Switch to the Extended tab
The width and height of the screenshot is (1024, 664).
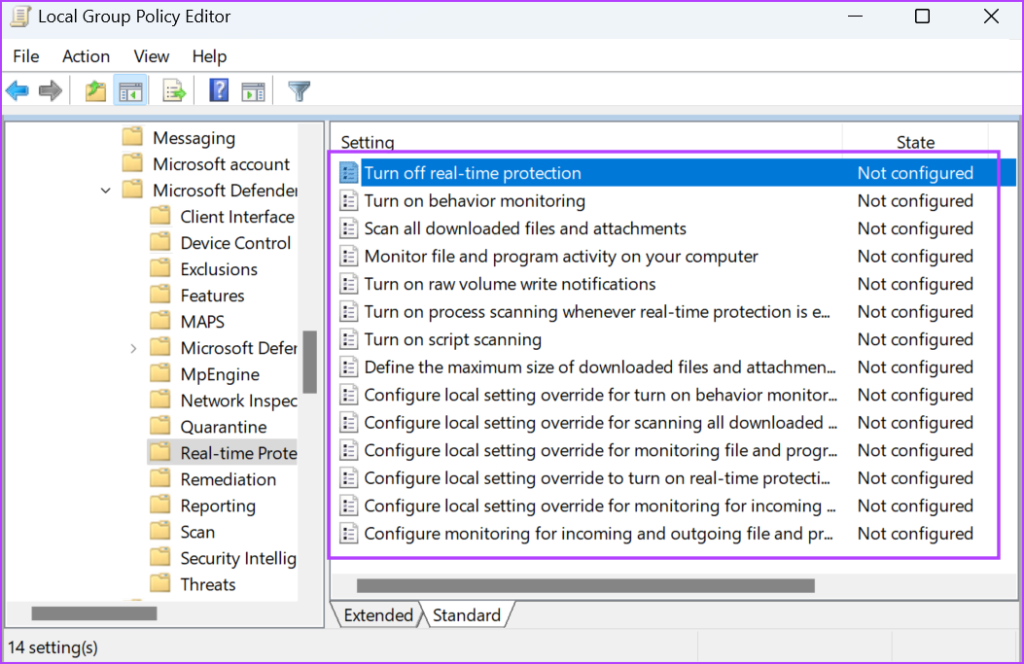click(377, 615)
